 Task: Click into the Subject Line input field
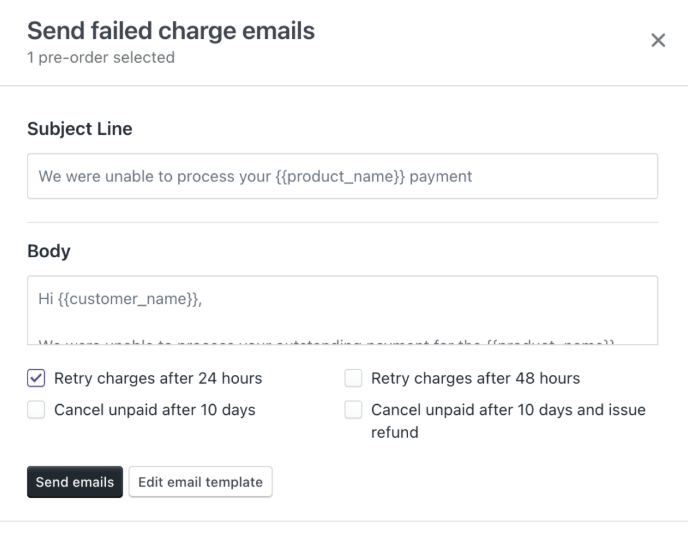tap(342, 176)
